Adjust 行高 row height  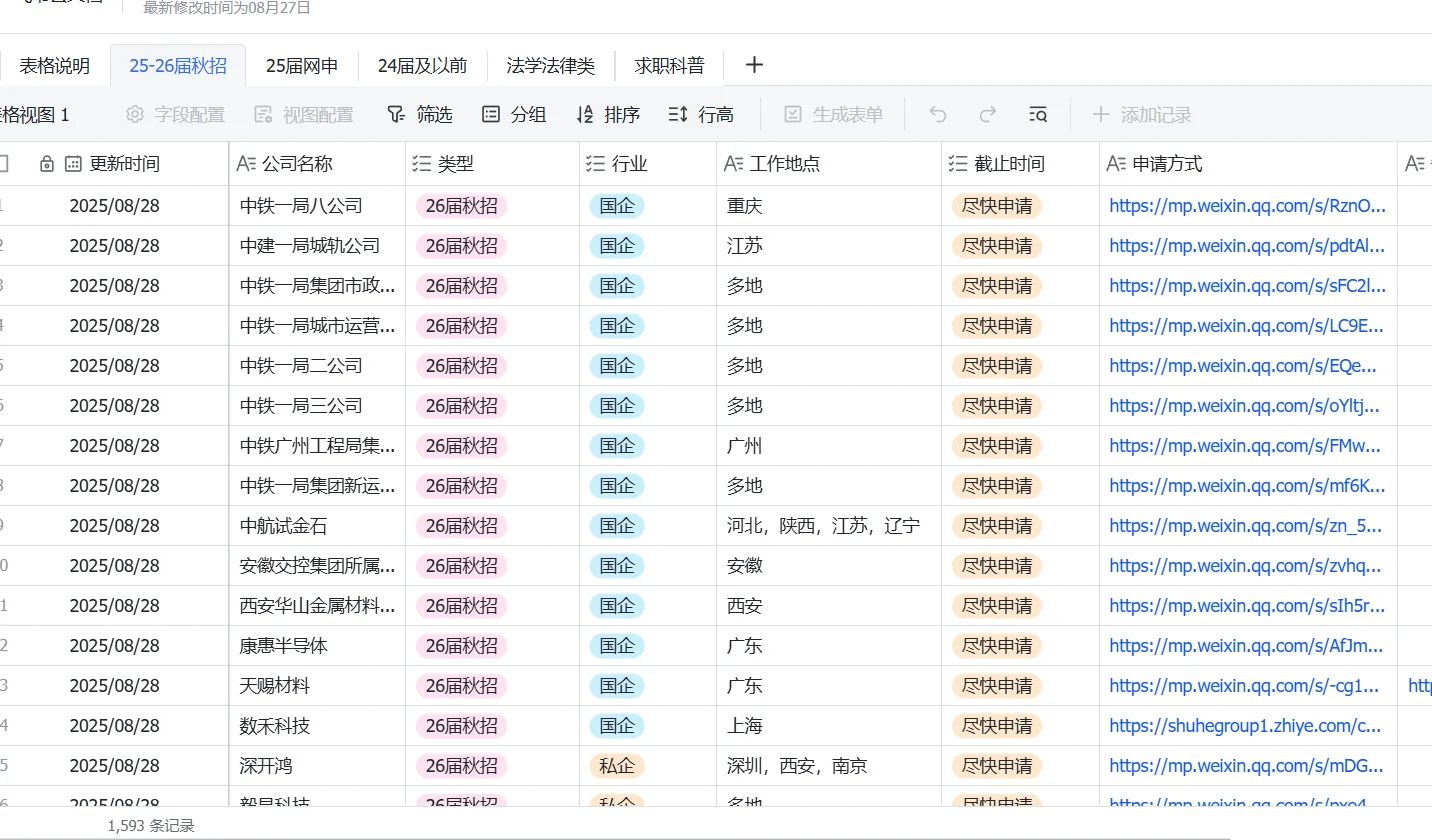pos(701,115)
